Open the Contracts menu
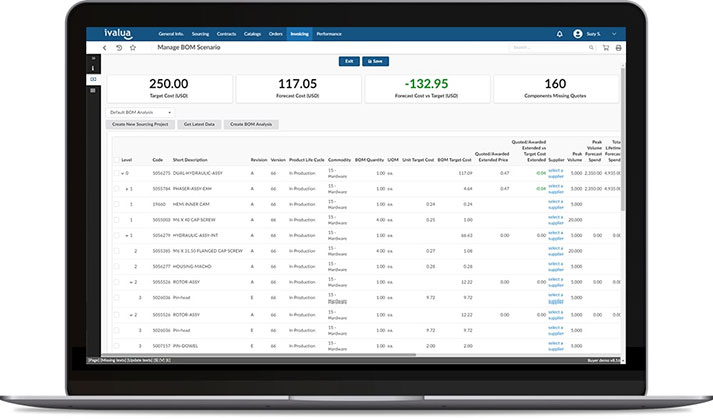Screen dimensions: 713x419 [x=226, y=34]
